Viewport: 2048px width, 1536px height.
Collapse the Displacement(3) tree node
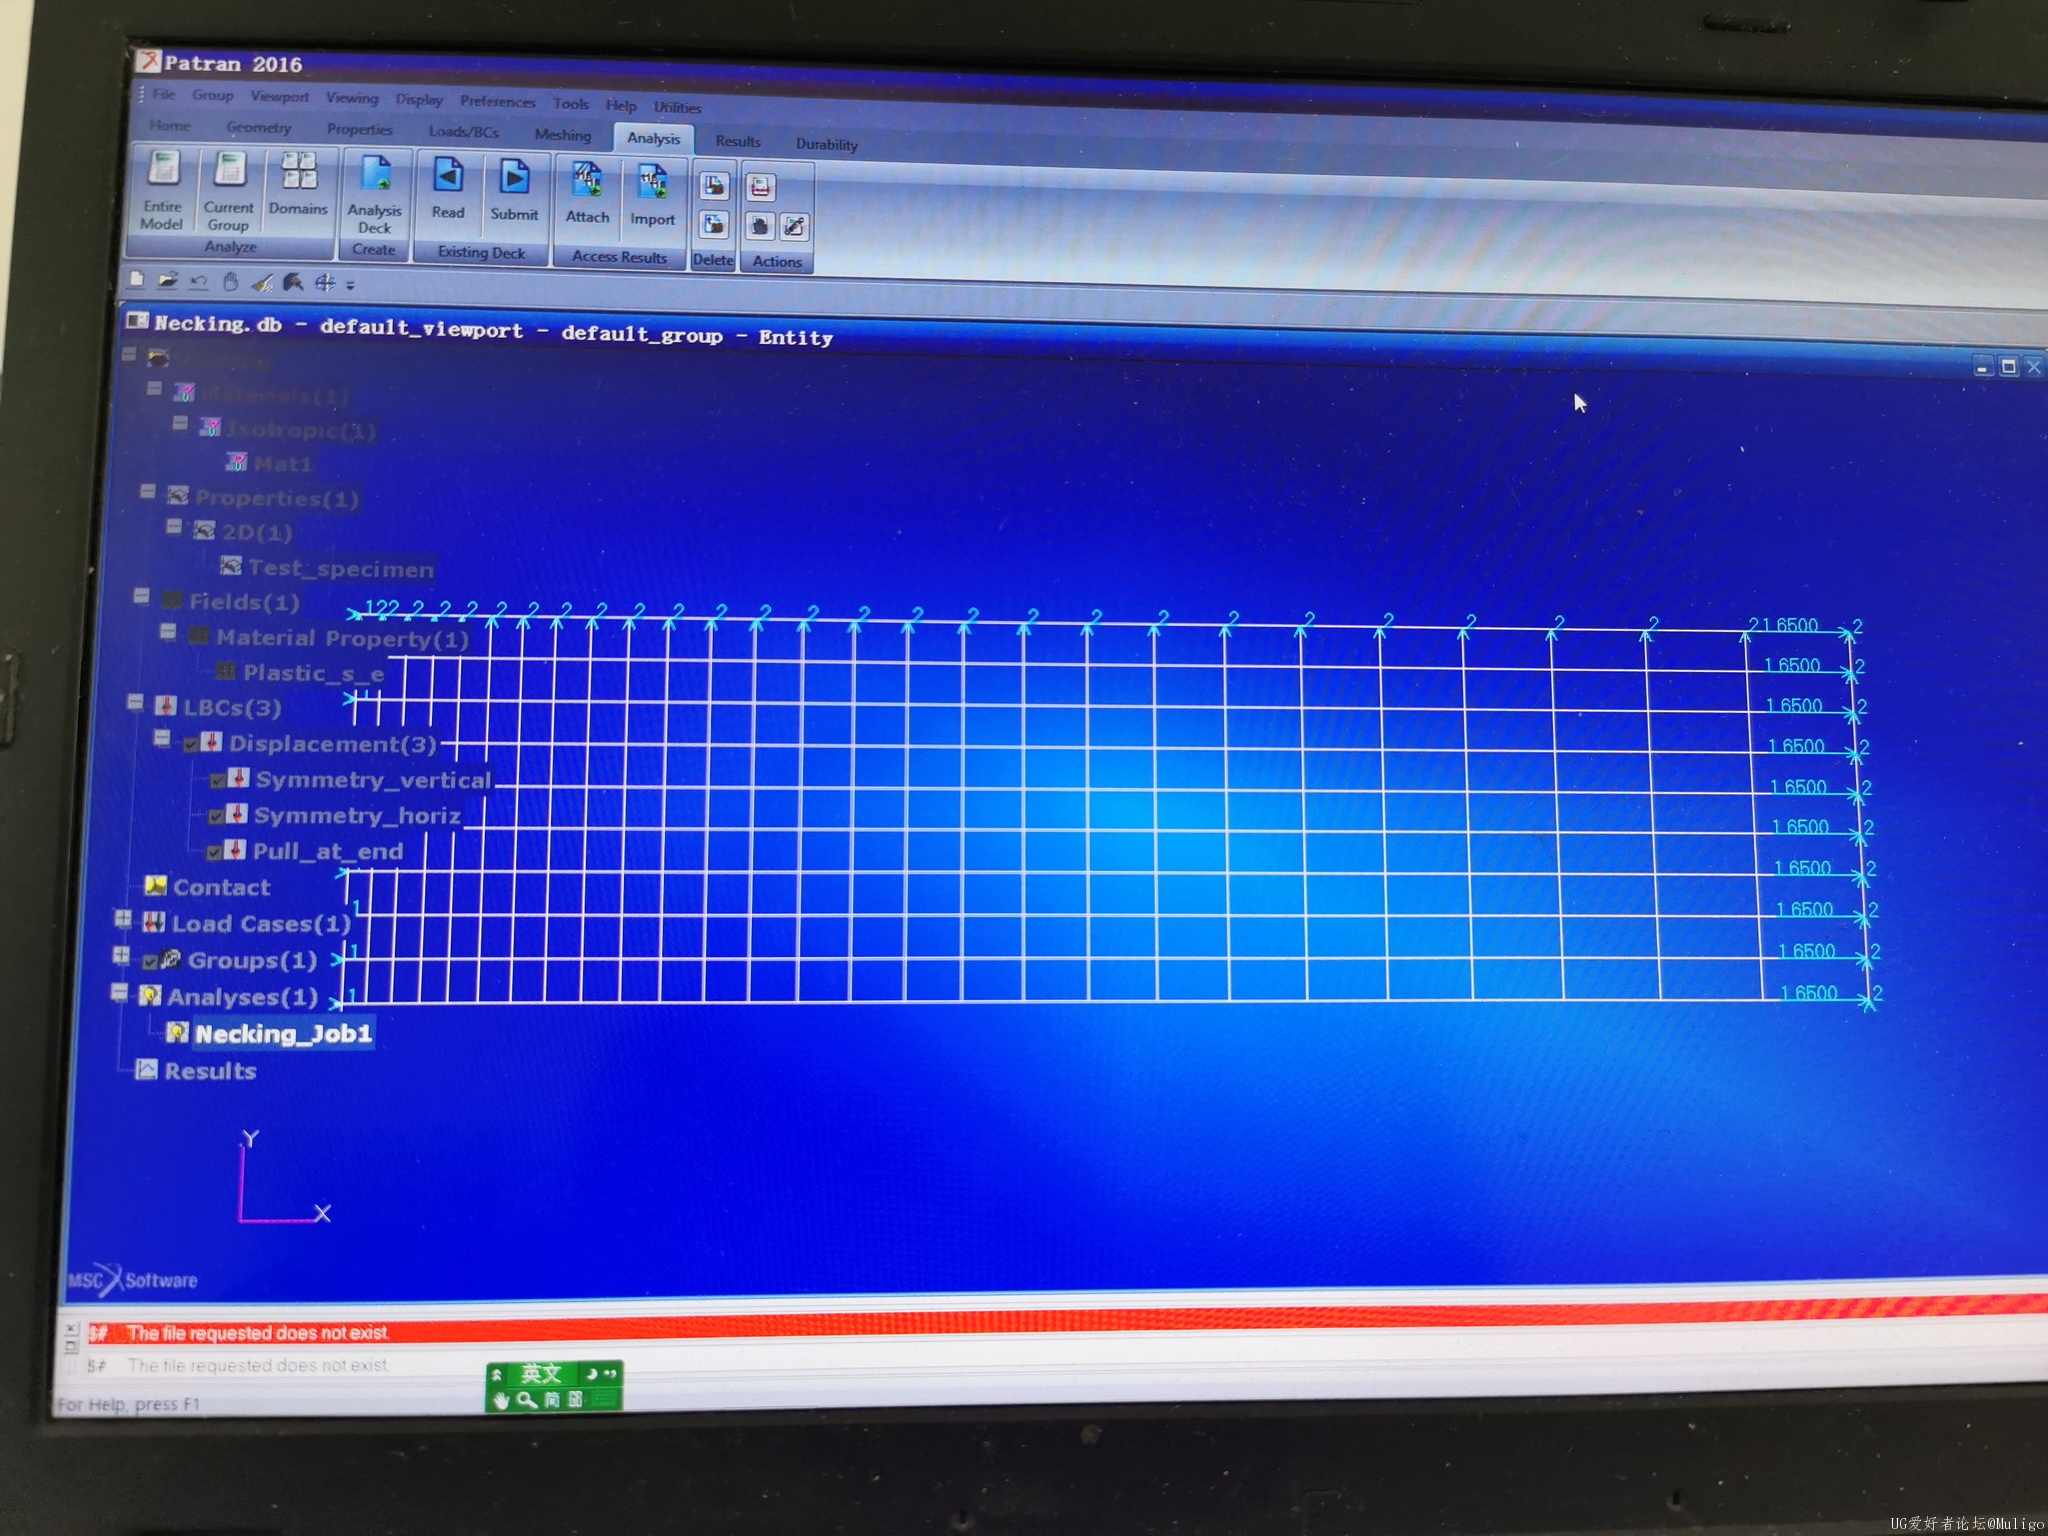coord(162,738)
